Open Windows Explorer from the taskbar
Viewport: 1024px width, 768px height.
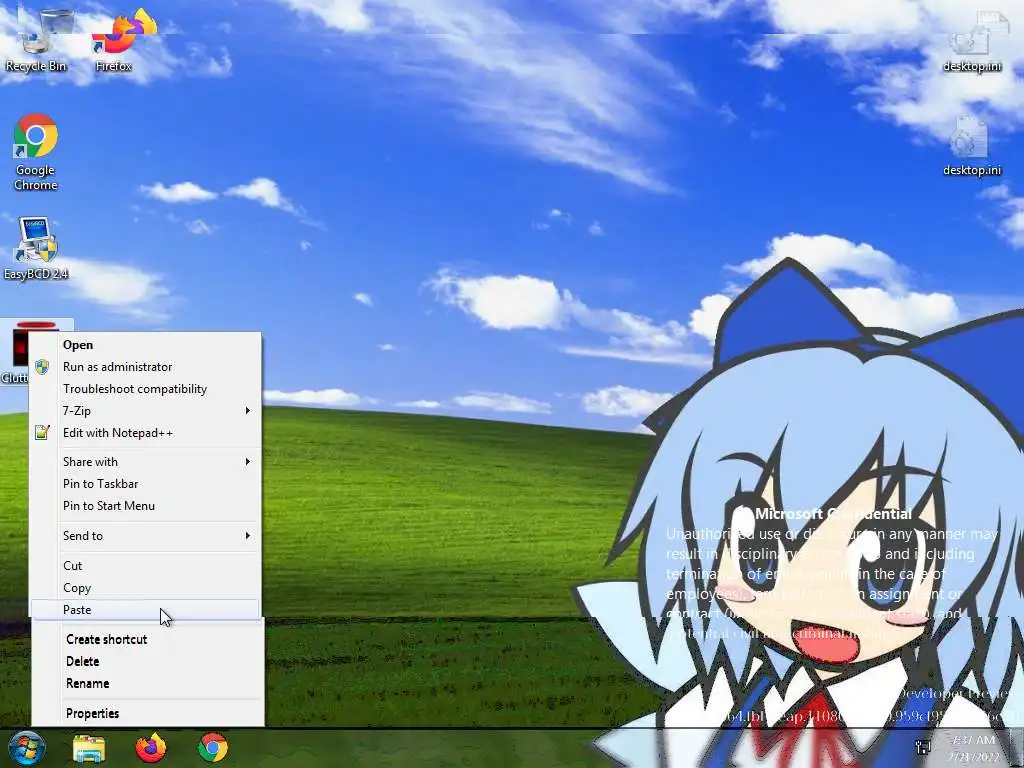[89, 749]
